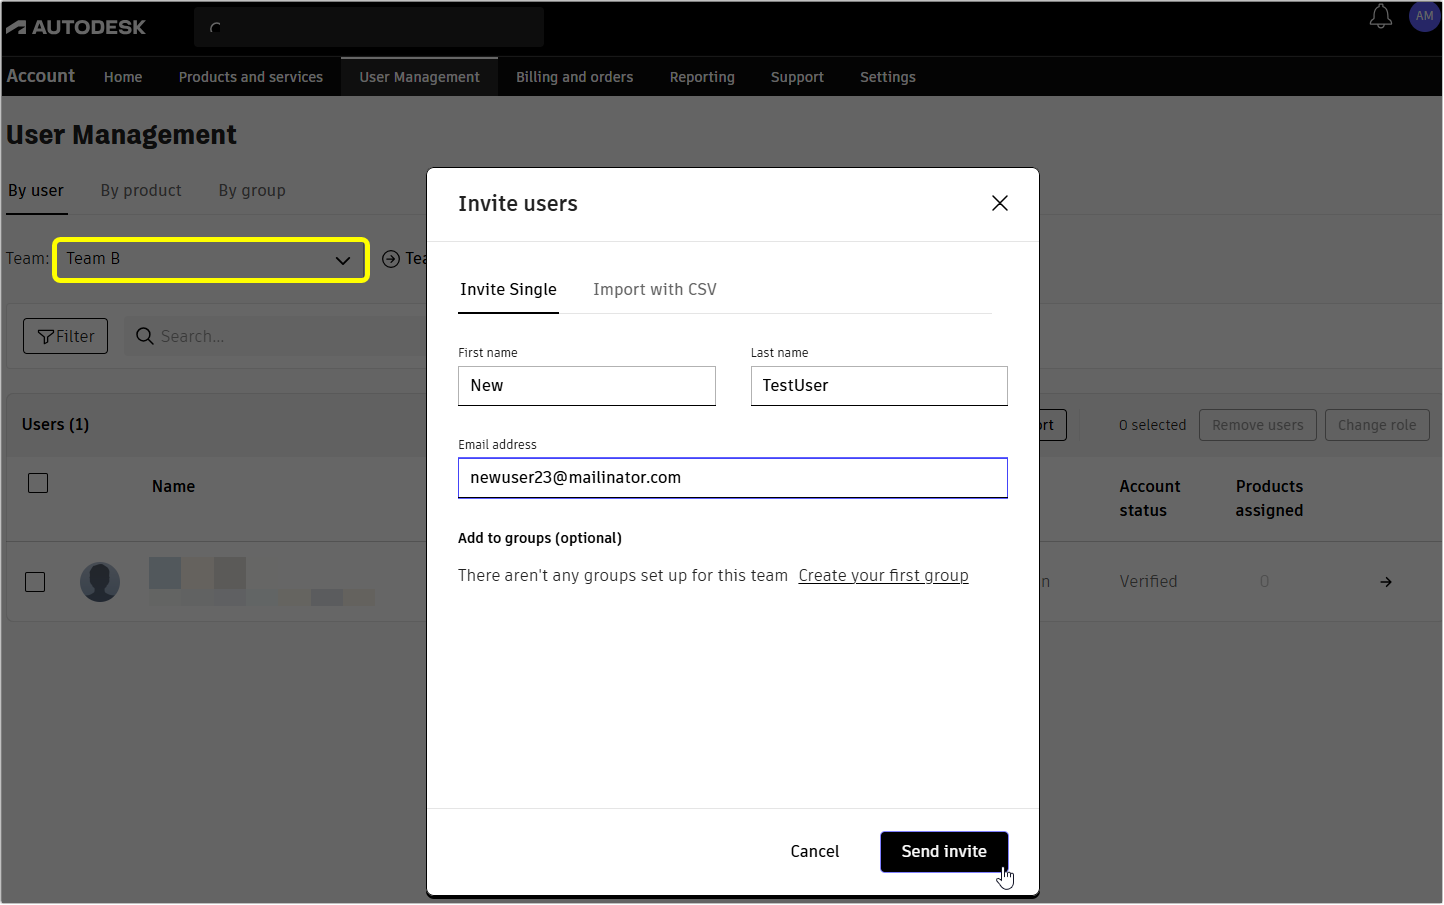Click the Autodesk logo
1444x905 pixels.
(x=76, y=27)
